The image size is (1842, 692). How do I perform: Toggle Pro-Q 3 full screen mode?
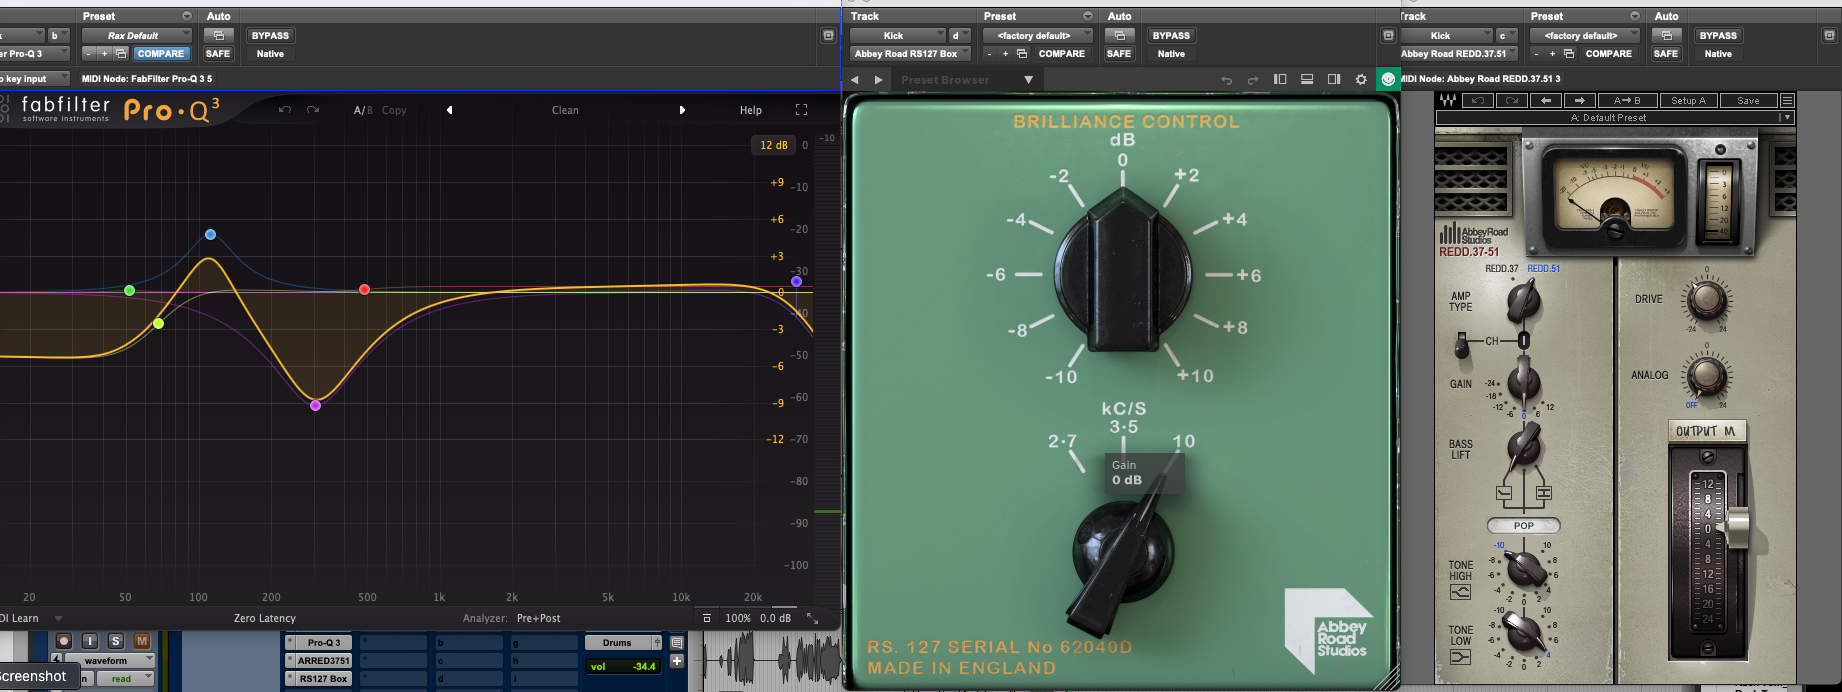pos(801,110)
